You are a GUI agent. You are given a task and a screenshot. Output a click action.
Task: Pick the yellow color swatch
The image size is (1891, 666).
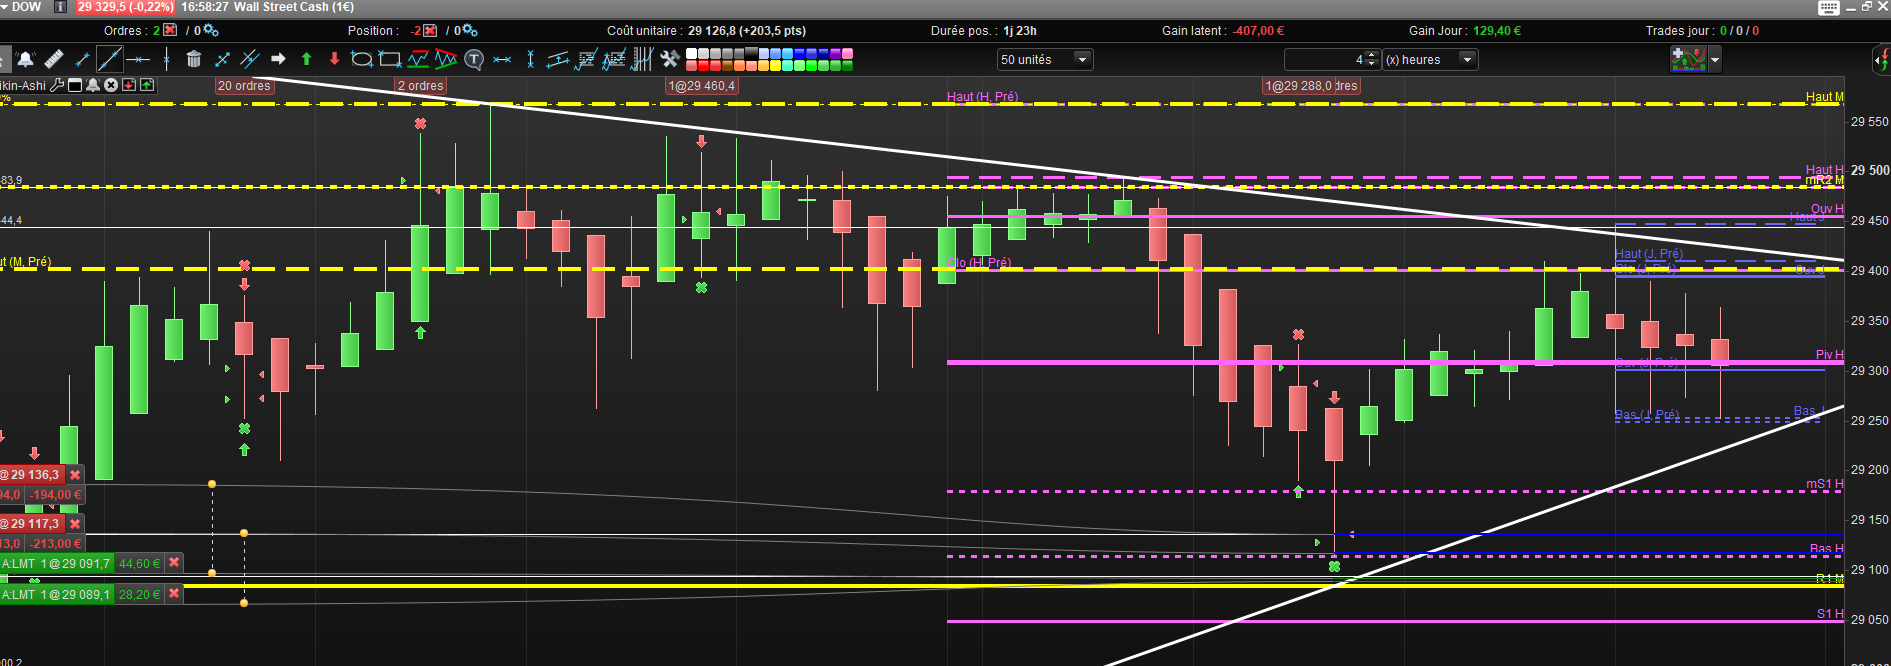[x=775, y=66]
